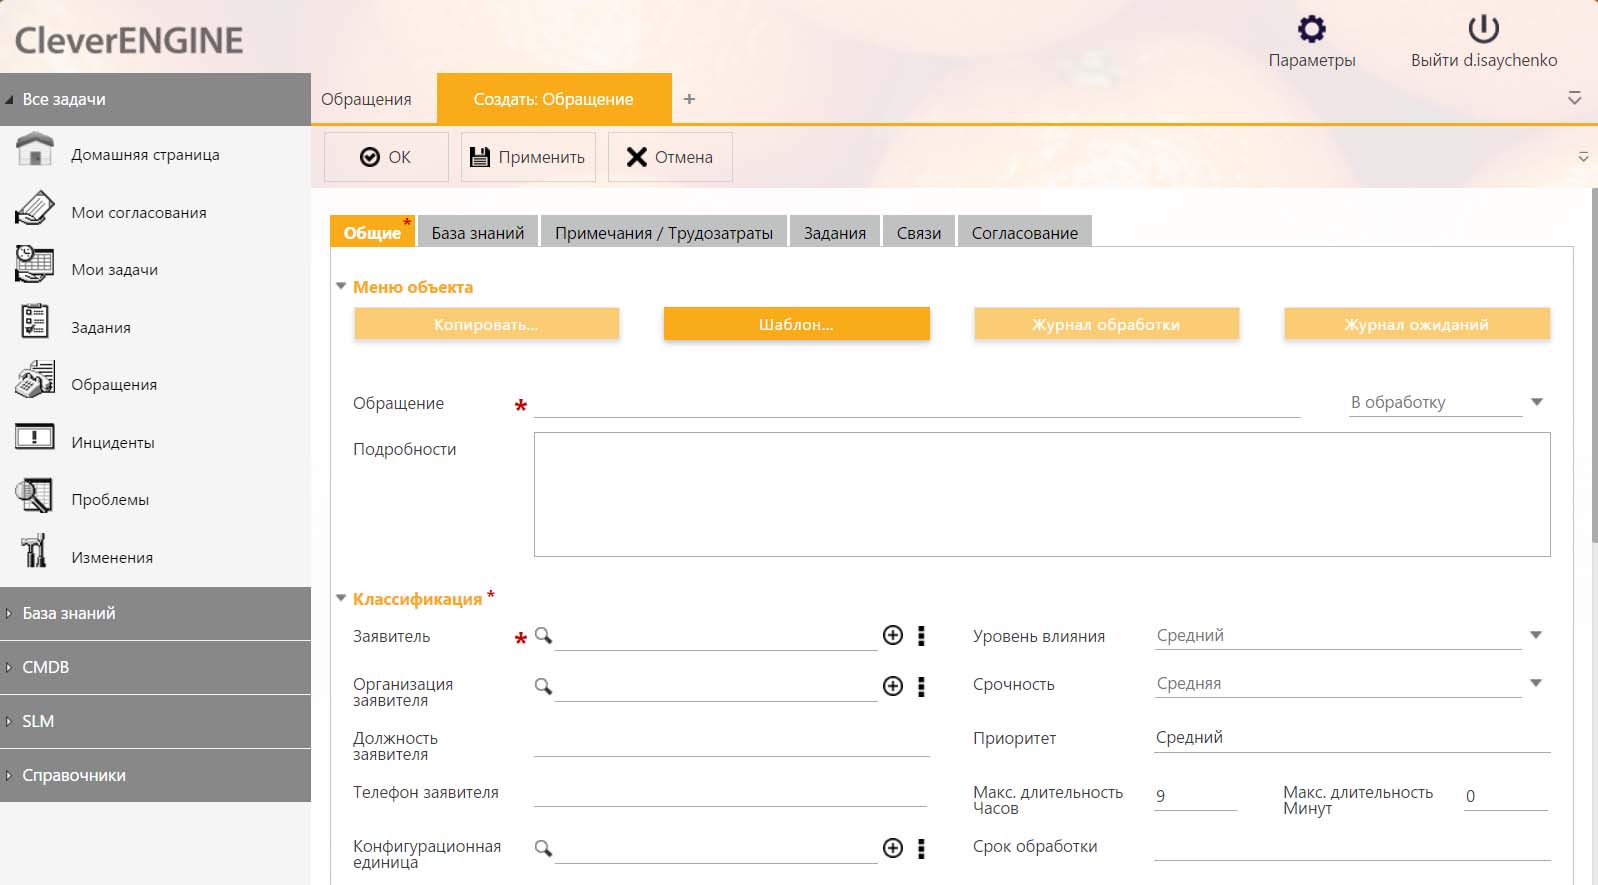Focus the Организация заявителя input field
Viewport: 1598px width, 885px height.
[716, 687]
